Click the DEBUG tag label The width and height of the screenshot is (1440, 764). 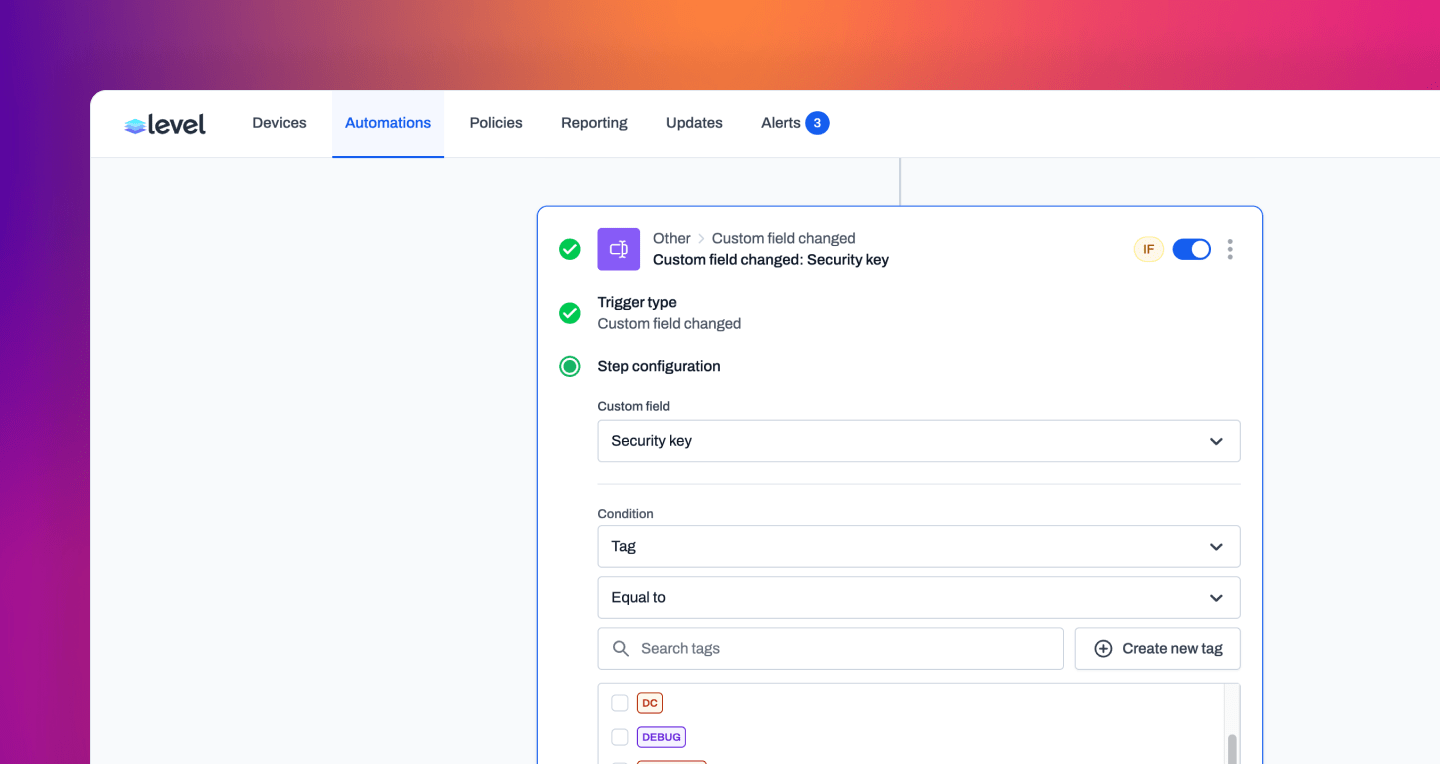[661, 737]
